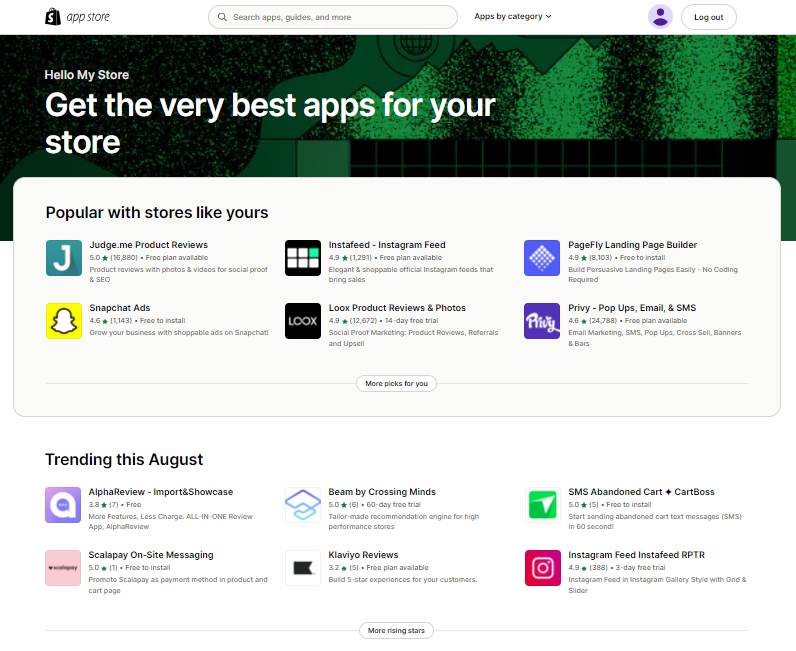The width and height of the screenshot is (796, 651).
Task: Open SMS Abandoned Cart CartBoss link
Action: (641, 492)
